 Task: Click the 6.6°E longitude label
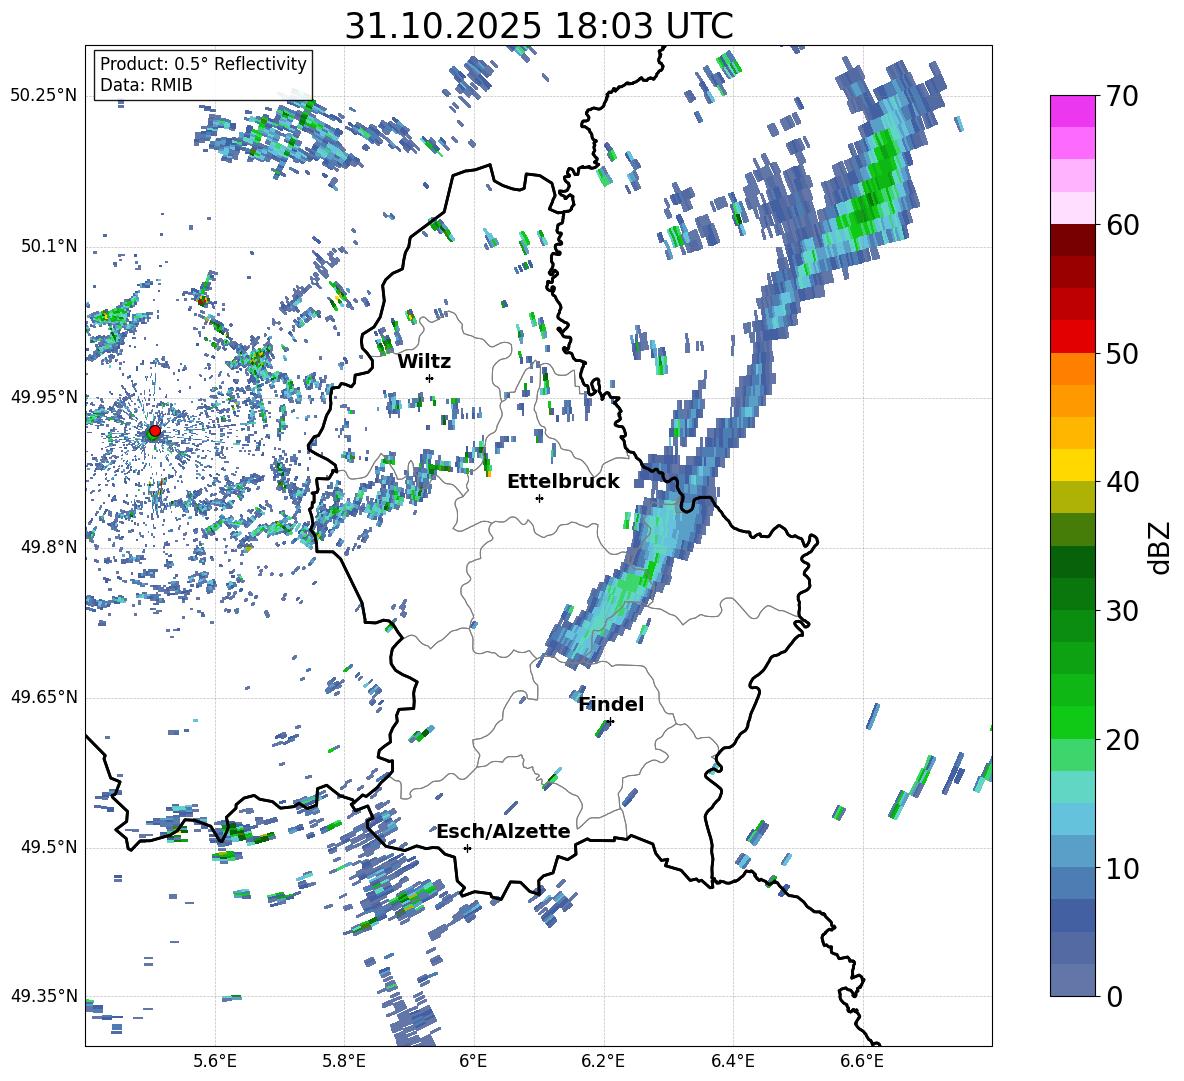click(862, 1061)
